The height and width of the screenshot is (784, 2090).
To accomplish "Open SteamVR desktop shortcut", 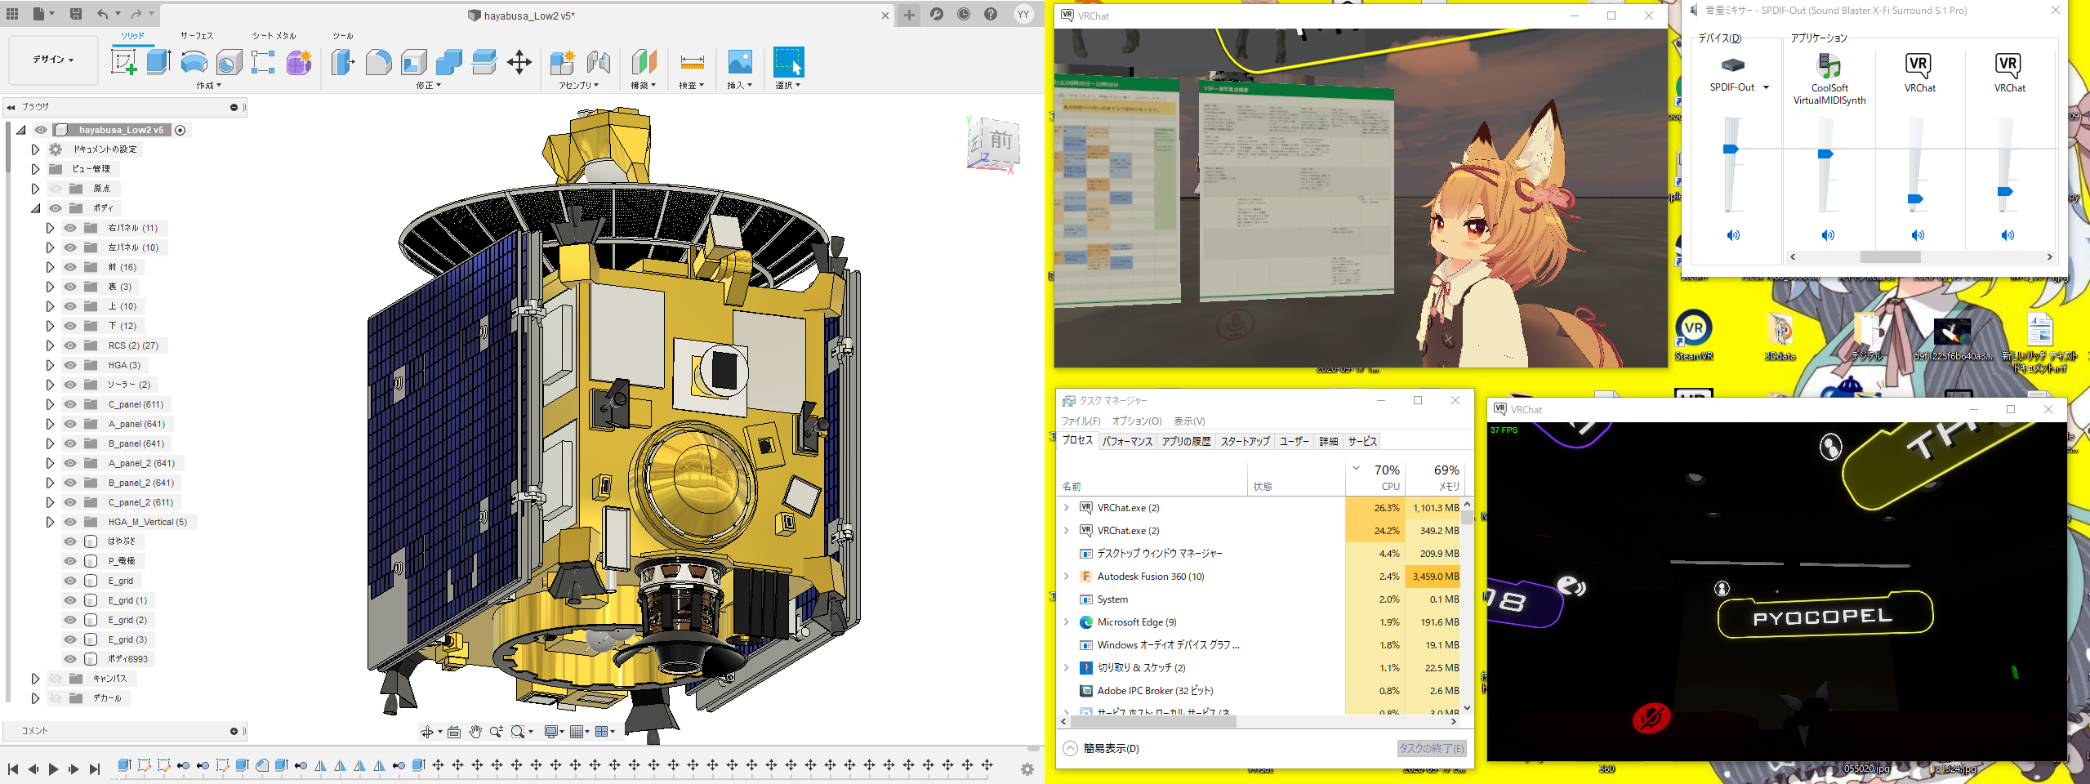I will (x=1693, y=335).
